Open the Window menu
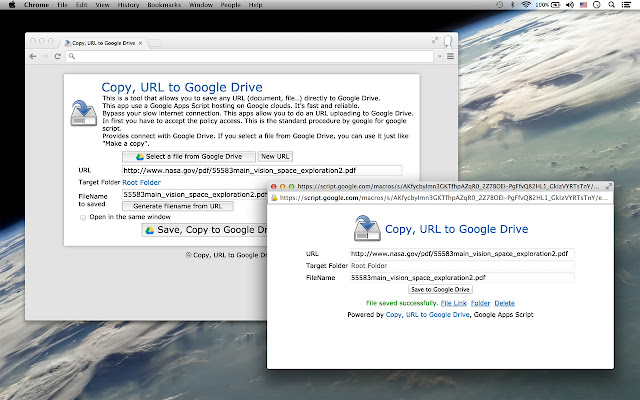Screen dimensions: 640x400 [x=201, y=5]
